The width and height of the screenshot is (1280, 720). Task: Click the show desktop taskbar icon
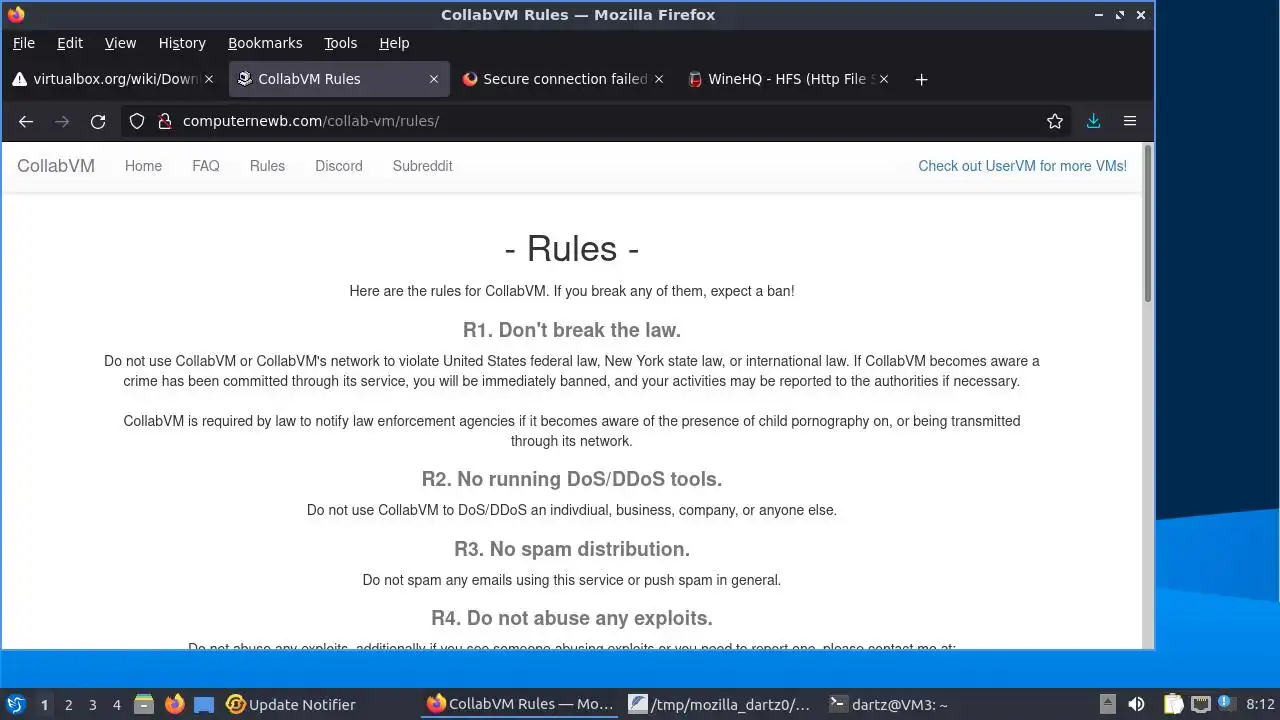tap(204, 705)
